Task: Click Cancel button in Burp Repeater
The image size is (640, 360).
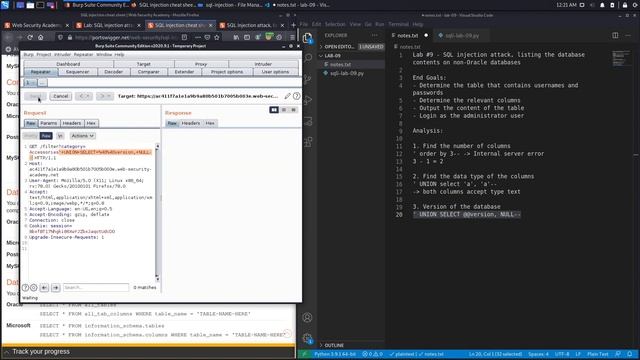Action: pyautogui.click(x=60, y=96)
